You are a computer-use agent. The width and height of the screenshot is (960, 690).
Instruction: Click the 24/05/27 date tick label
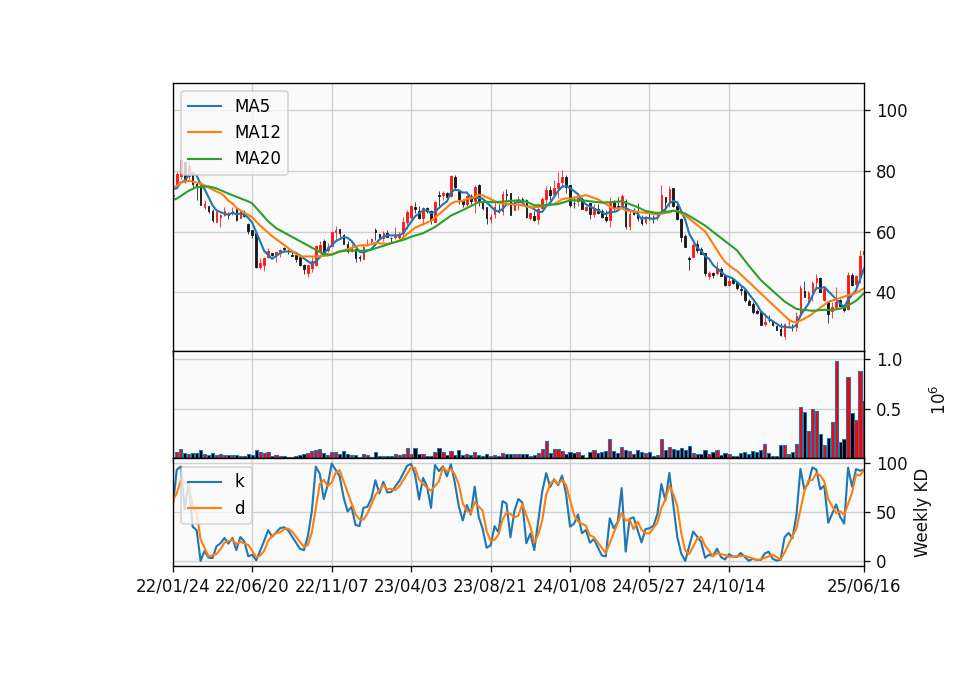click(649, 586)
